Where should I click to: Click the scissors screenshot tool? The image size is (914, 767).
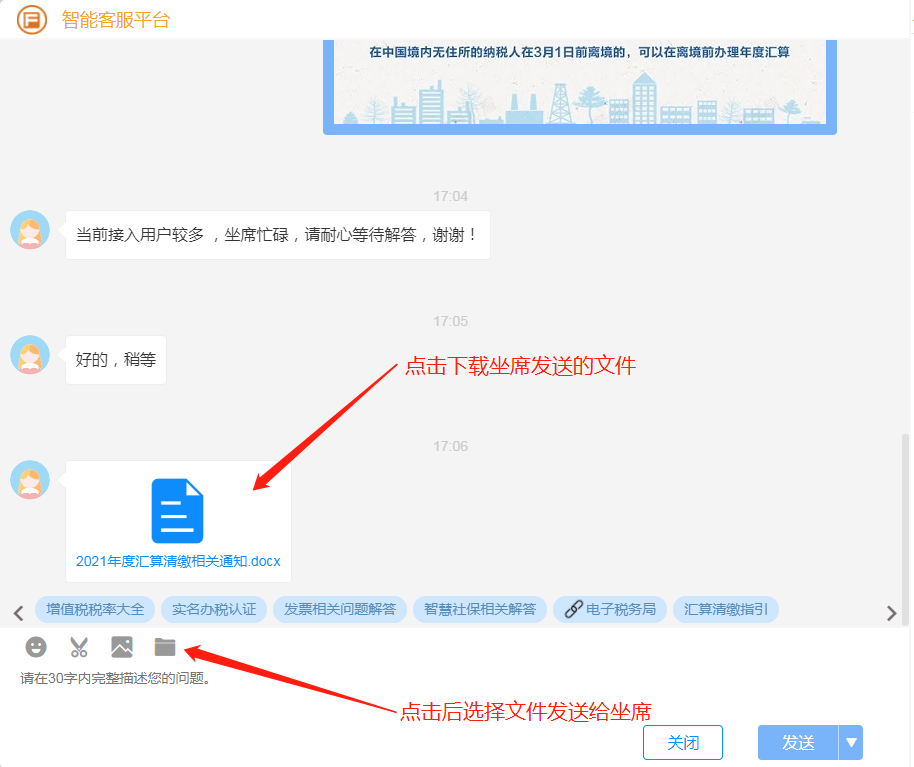(79, 647)
